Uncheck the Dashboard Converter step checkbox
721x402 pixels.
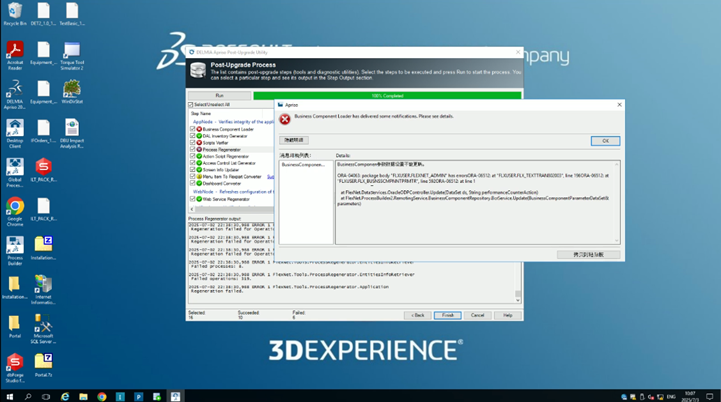(x=193, y=183)
